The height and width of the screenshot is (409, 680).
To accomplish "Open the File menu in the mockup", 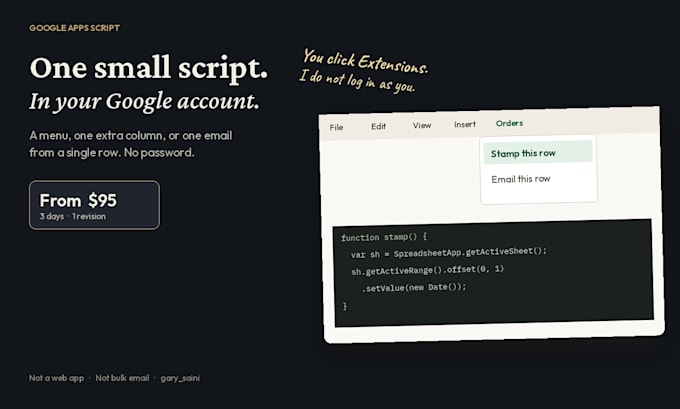I will 336,127.
